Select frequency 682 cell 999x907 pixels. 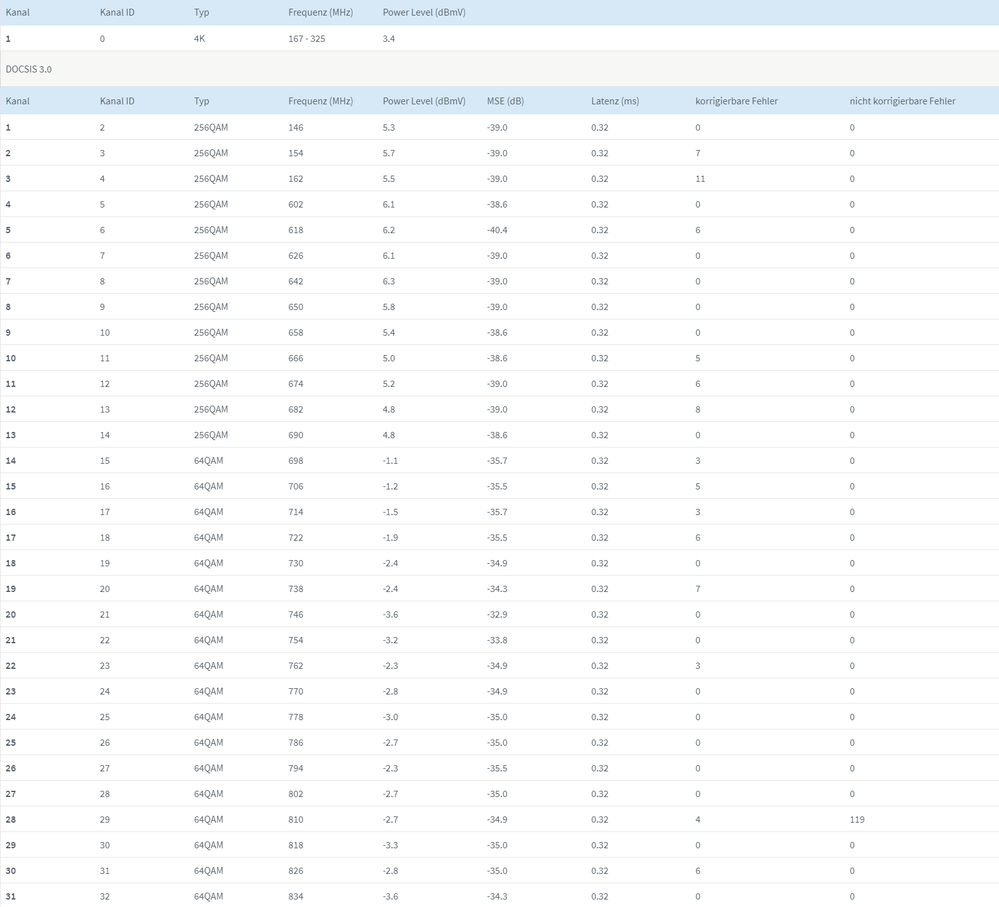coord(296,410)
